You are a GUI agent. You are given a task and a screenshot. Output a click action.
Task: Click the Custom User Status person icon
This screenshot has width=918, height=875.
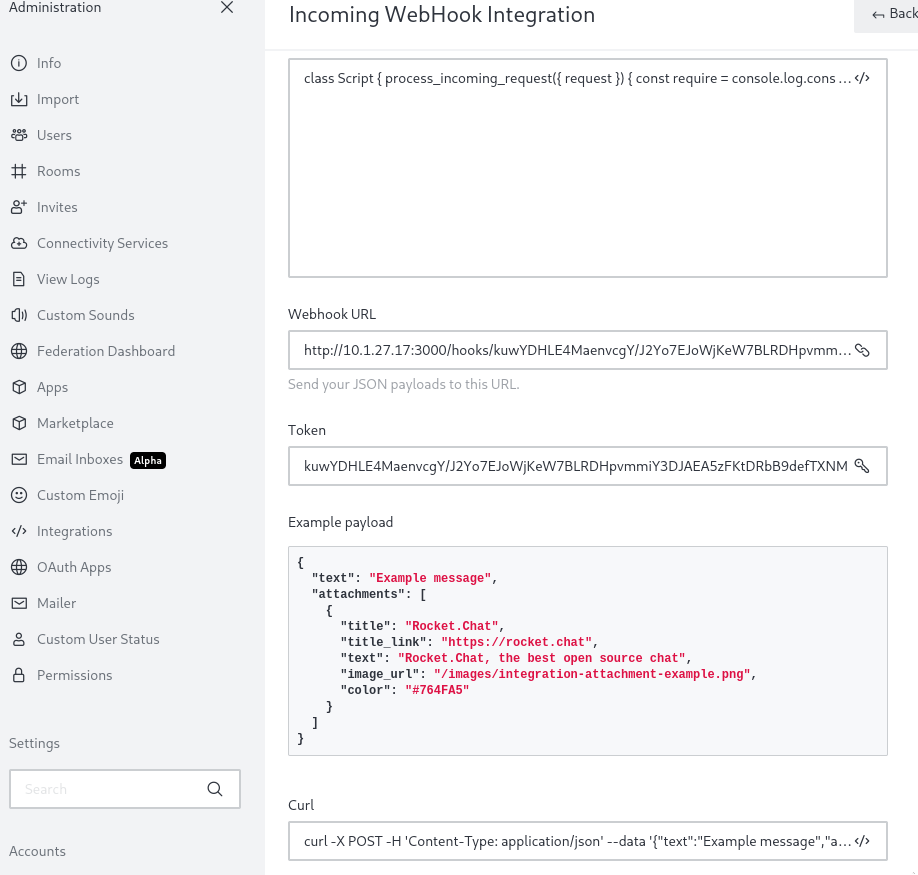pos(19,639)
